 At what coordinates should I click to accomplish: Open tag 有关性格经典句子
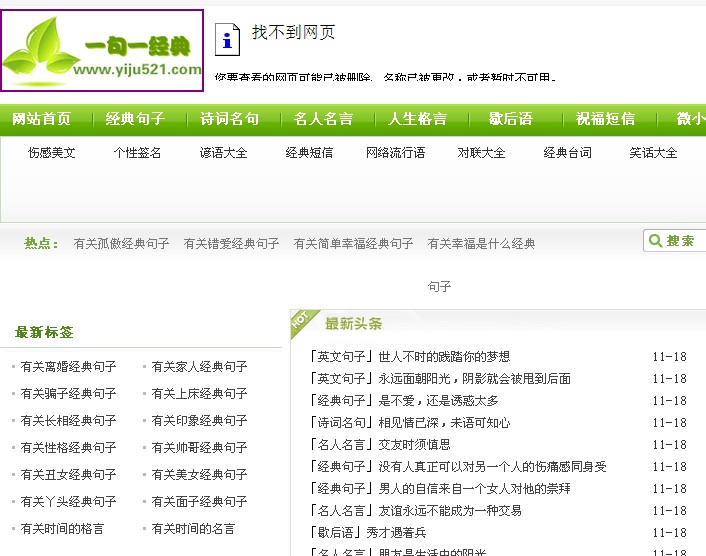click(x=68, y=448)
